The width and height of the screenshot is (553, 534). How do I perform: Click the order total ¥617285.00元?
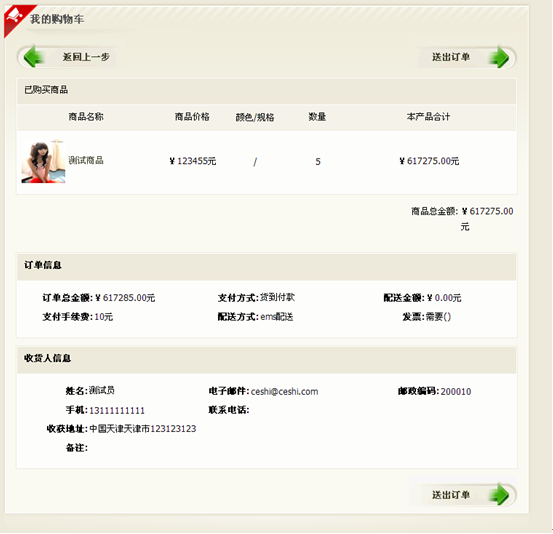pos(125,298)
